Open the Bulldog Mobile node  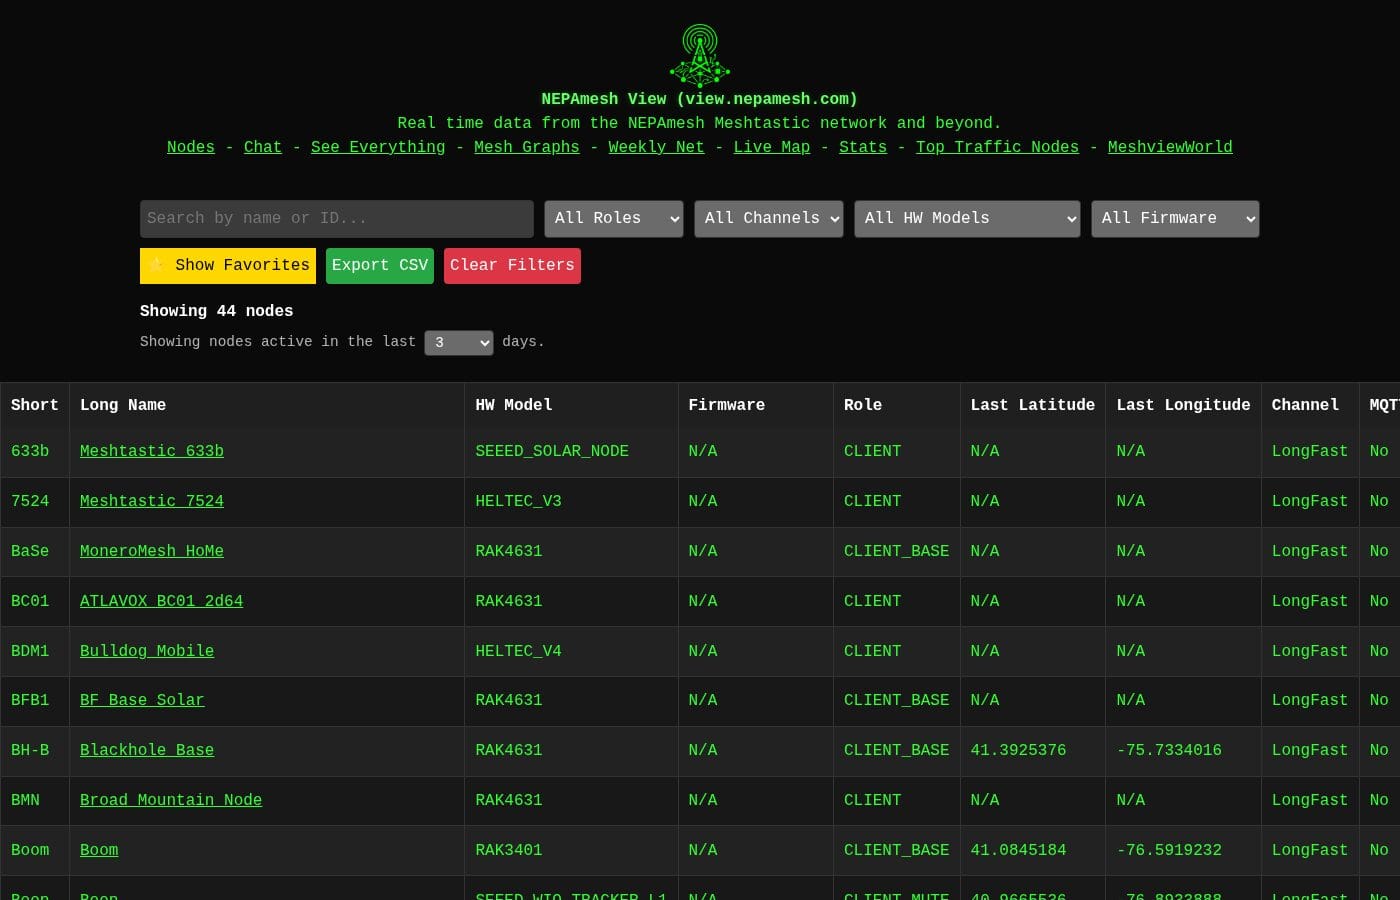(147, 651)
